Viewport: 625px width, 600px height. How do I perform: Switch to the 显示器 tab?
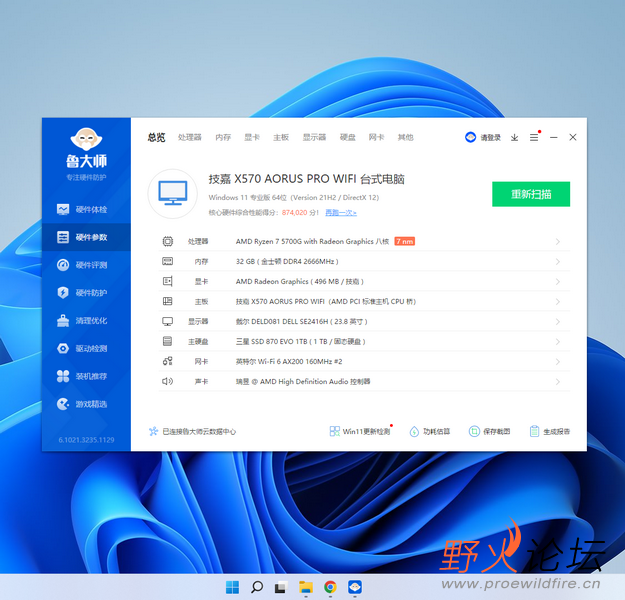314,138
